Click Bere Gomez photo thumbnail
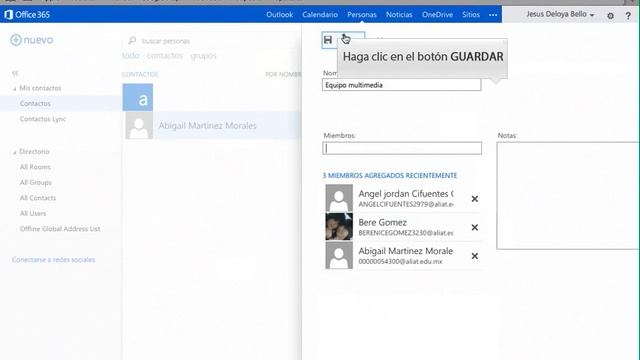This screenshot has height=360, width=640. pos(339,227)
